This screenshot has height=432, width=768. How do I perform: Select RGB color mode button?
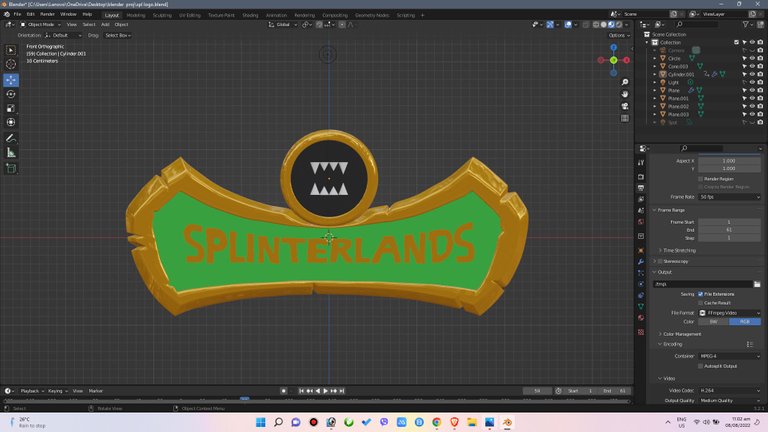tap(745, 322)
